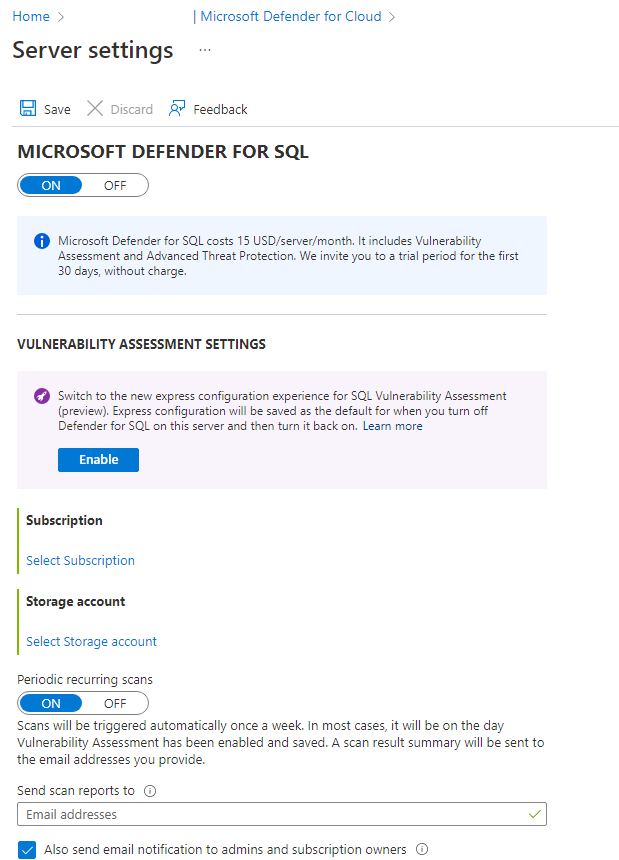Screen dimensions: 619x860
Task: Click the Enable button for express configuration
Action: pyautogui.click(x=98, y=459)
